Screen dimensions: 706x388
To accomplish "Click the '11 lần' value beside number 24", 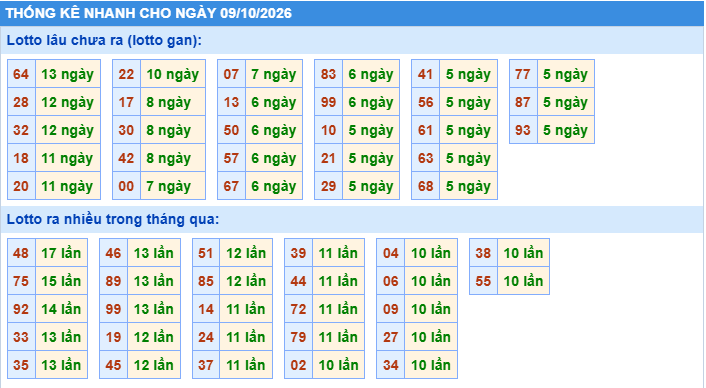I will 246,336.
